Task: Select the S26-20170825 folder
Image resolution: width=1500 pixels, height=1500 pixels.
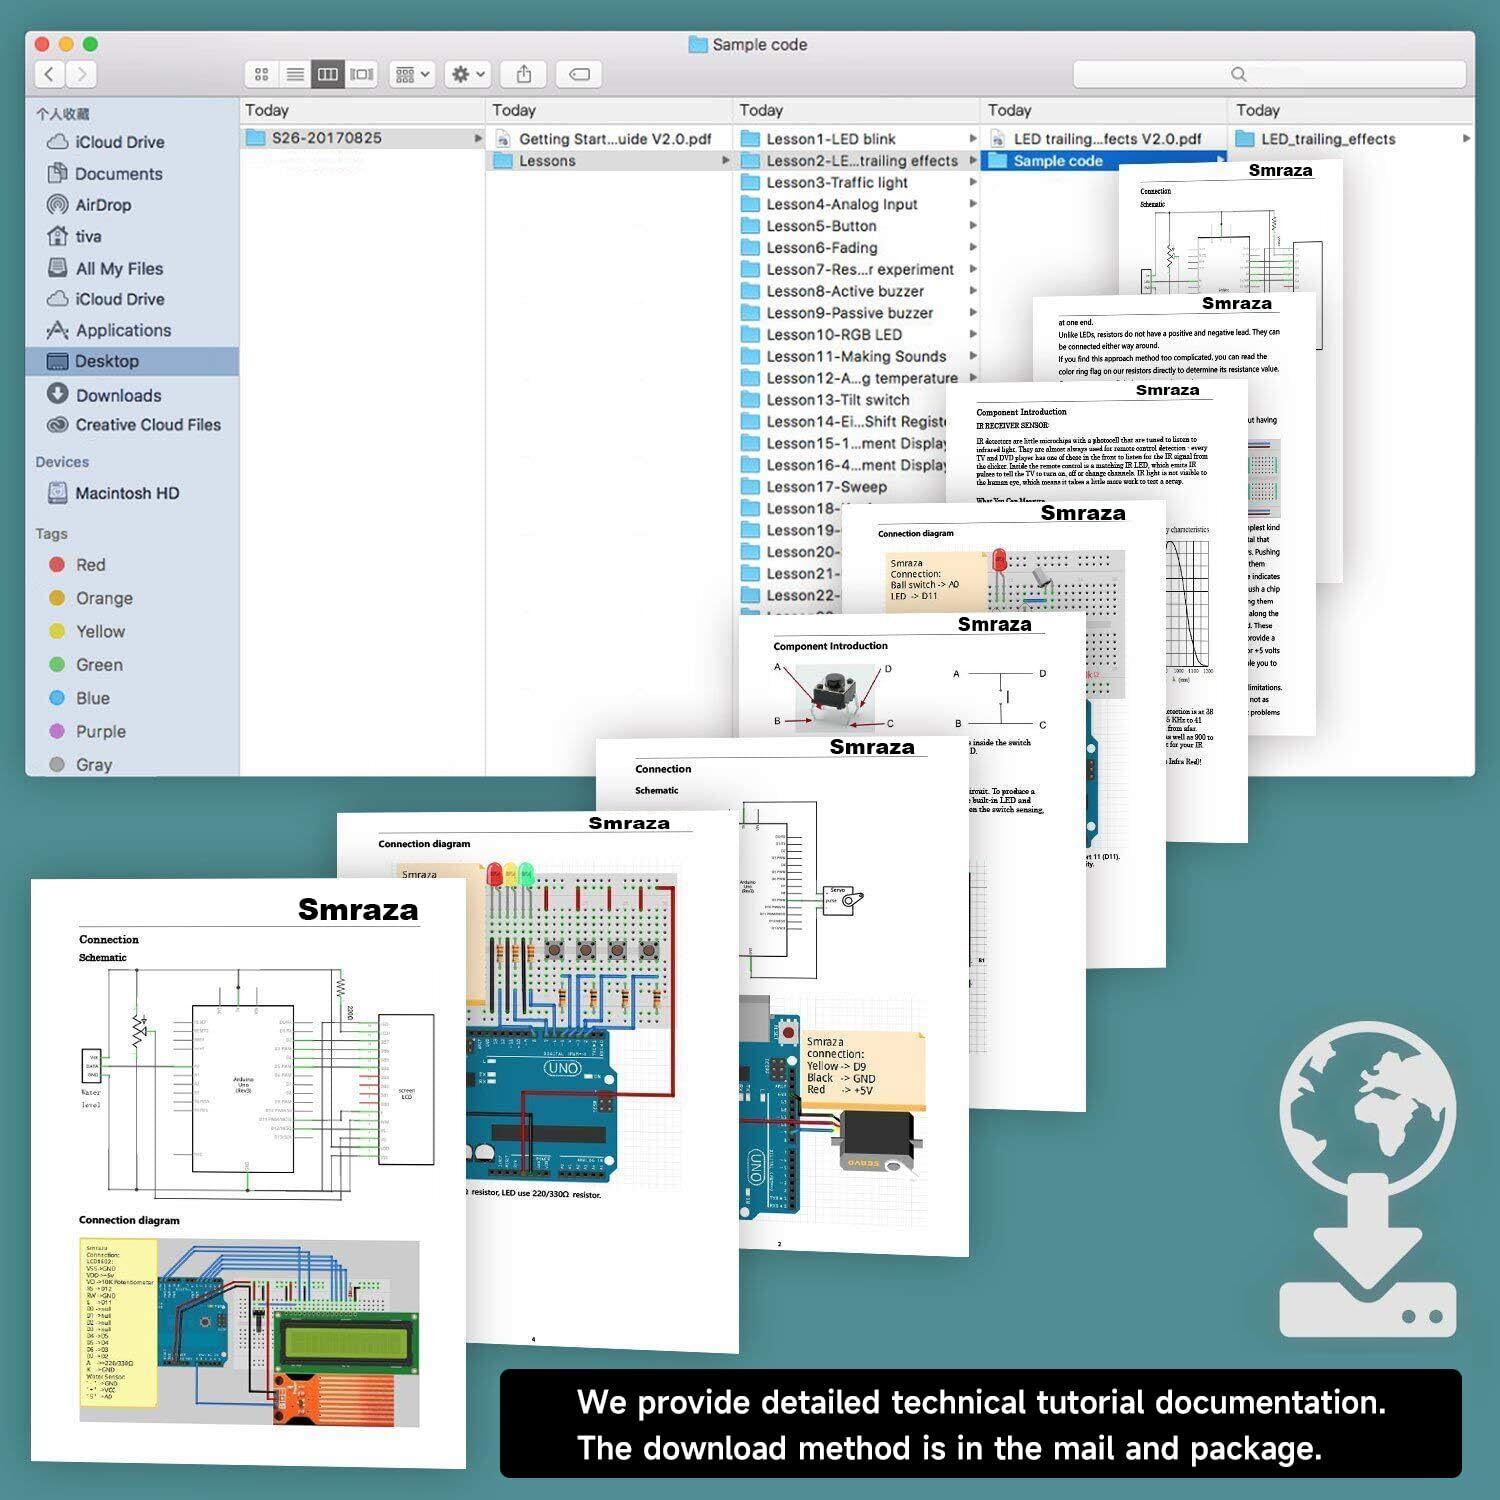Action: click(326, 138)
